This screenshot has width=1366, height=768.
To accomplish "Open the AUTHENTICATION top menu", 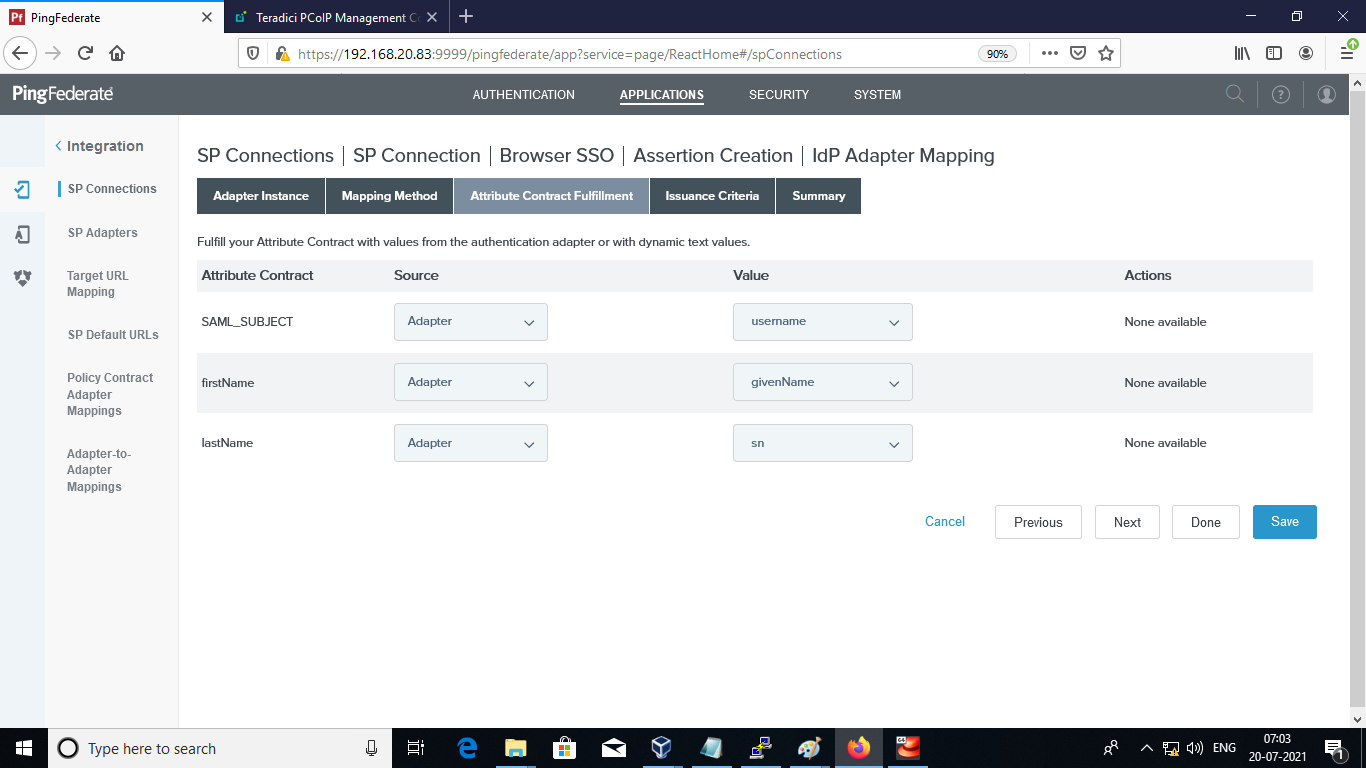I will (x=524, y=95).
